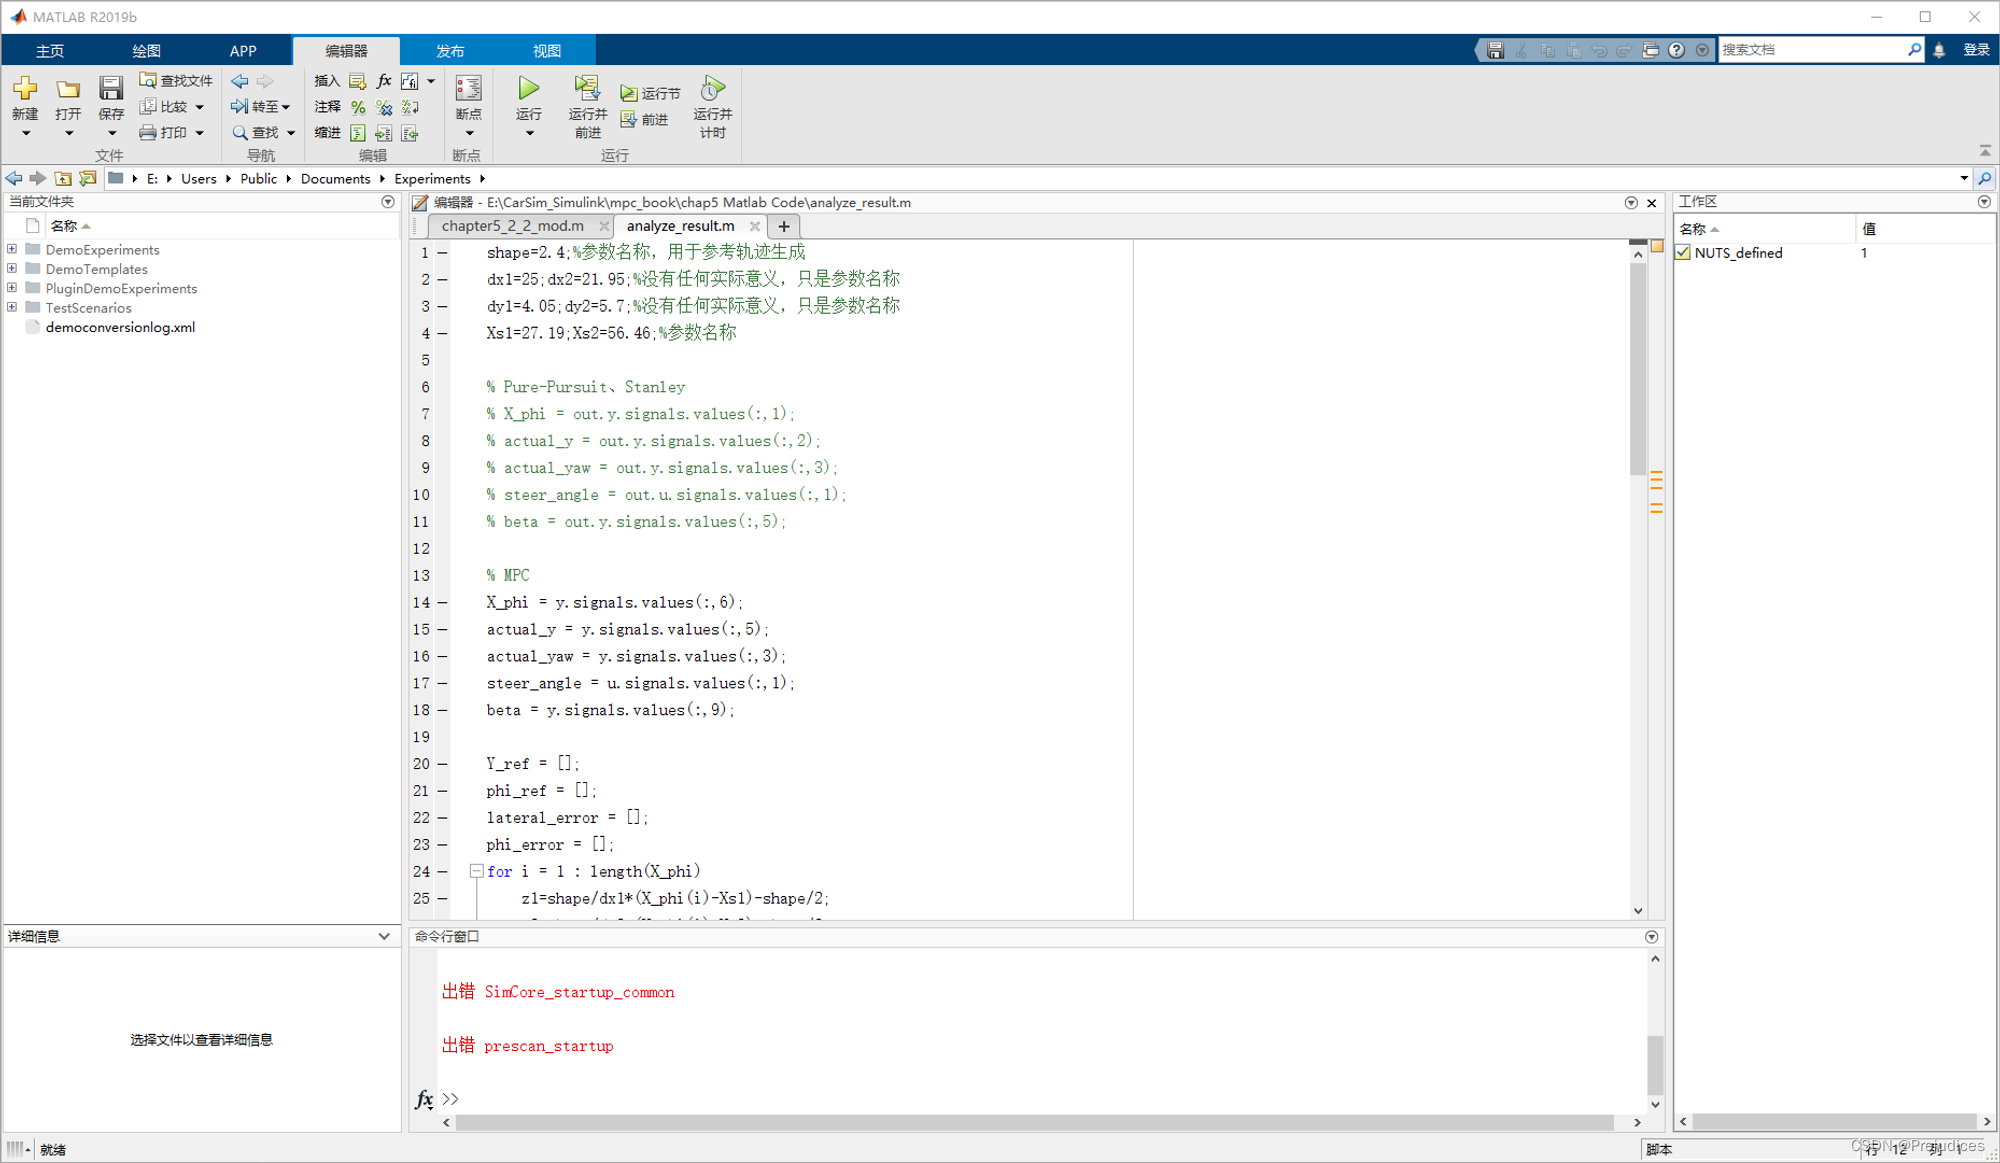Click the Compare (比较) icon

[x=147, y=106]
